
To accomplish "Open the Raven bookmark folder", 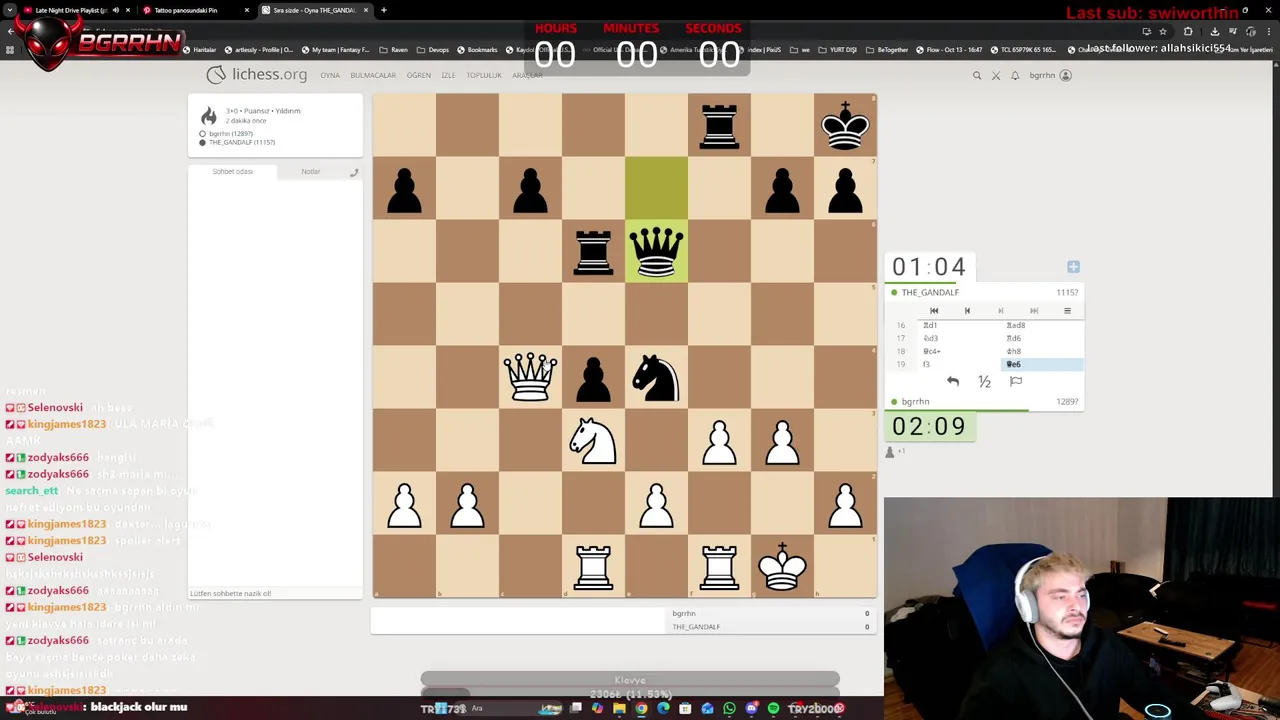I will (394, 50).
